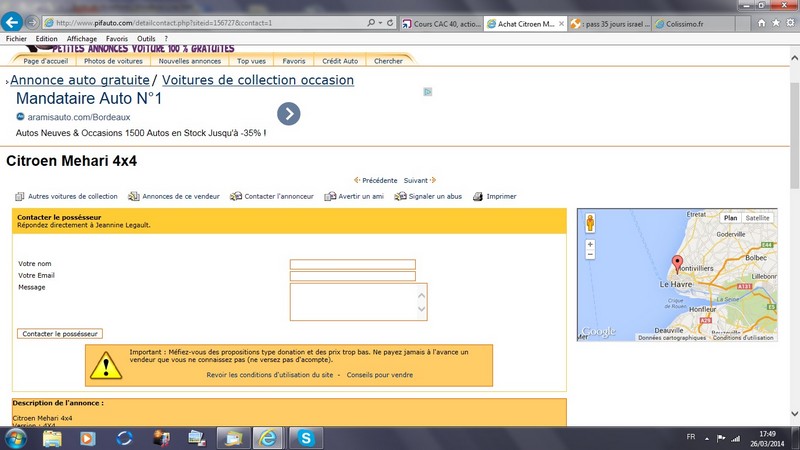The height and width of the screenshot is (450, 800).
Task: Click the AdChoices icon on ad
Action: [428, 92]
